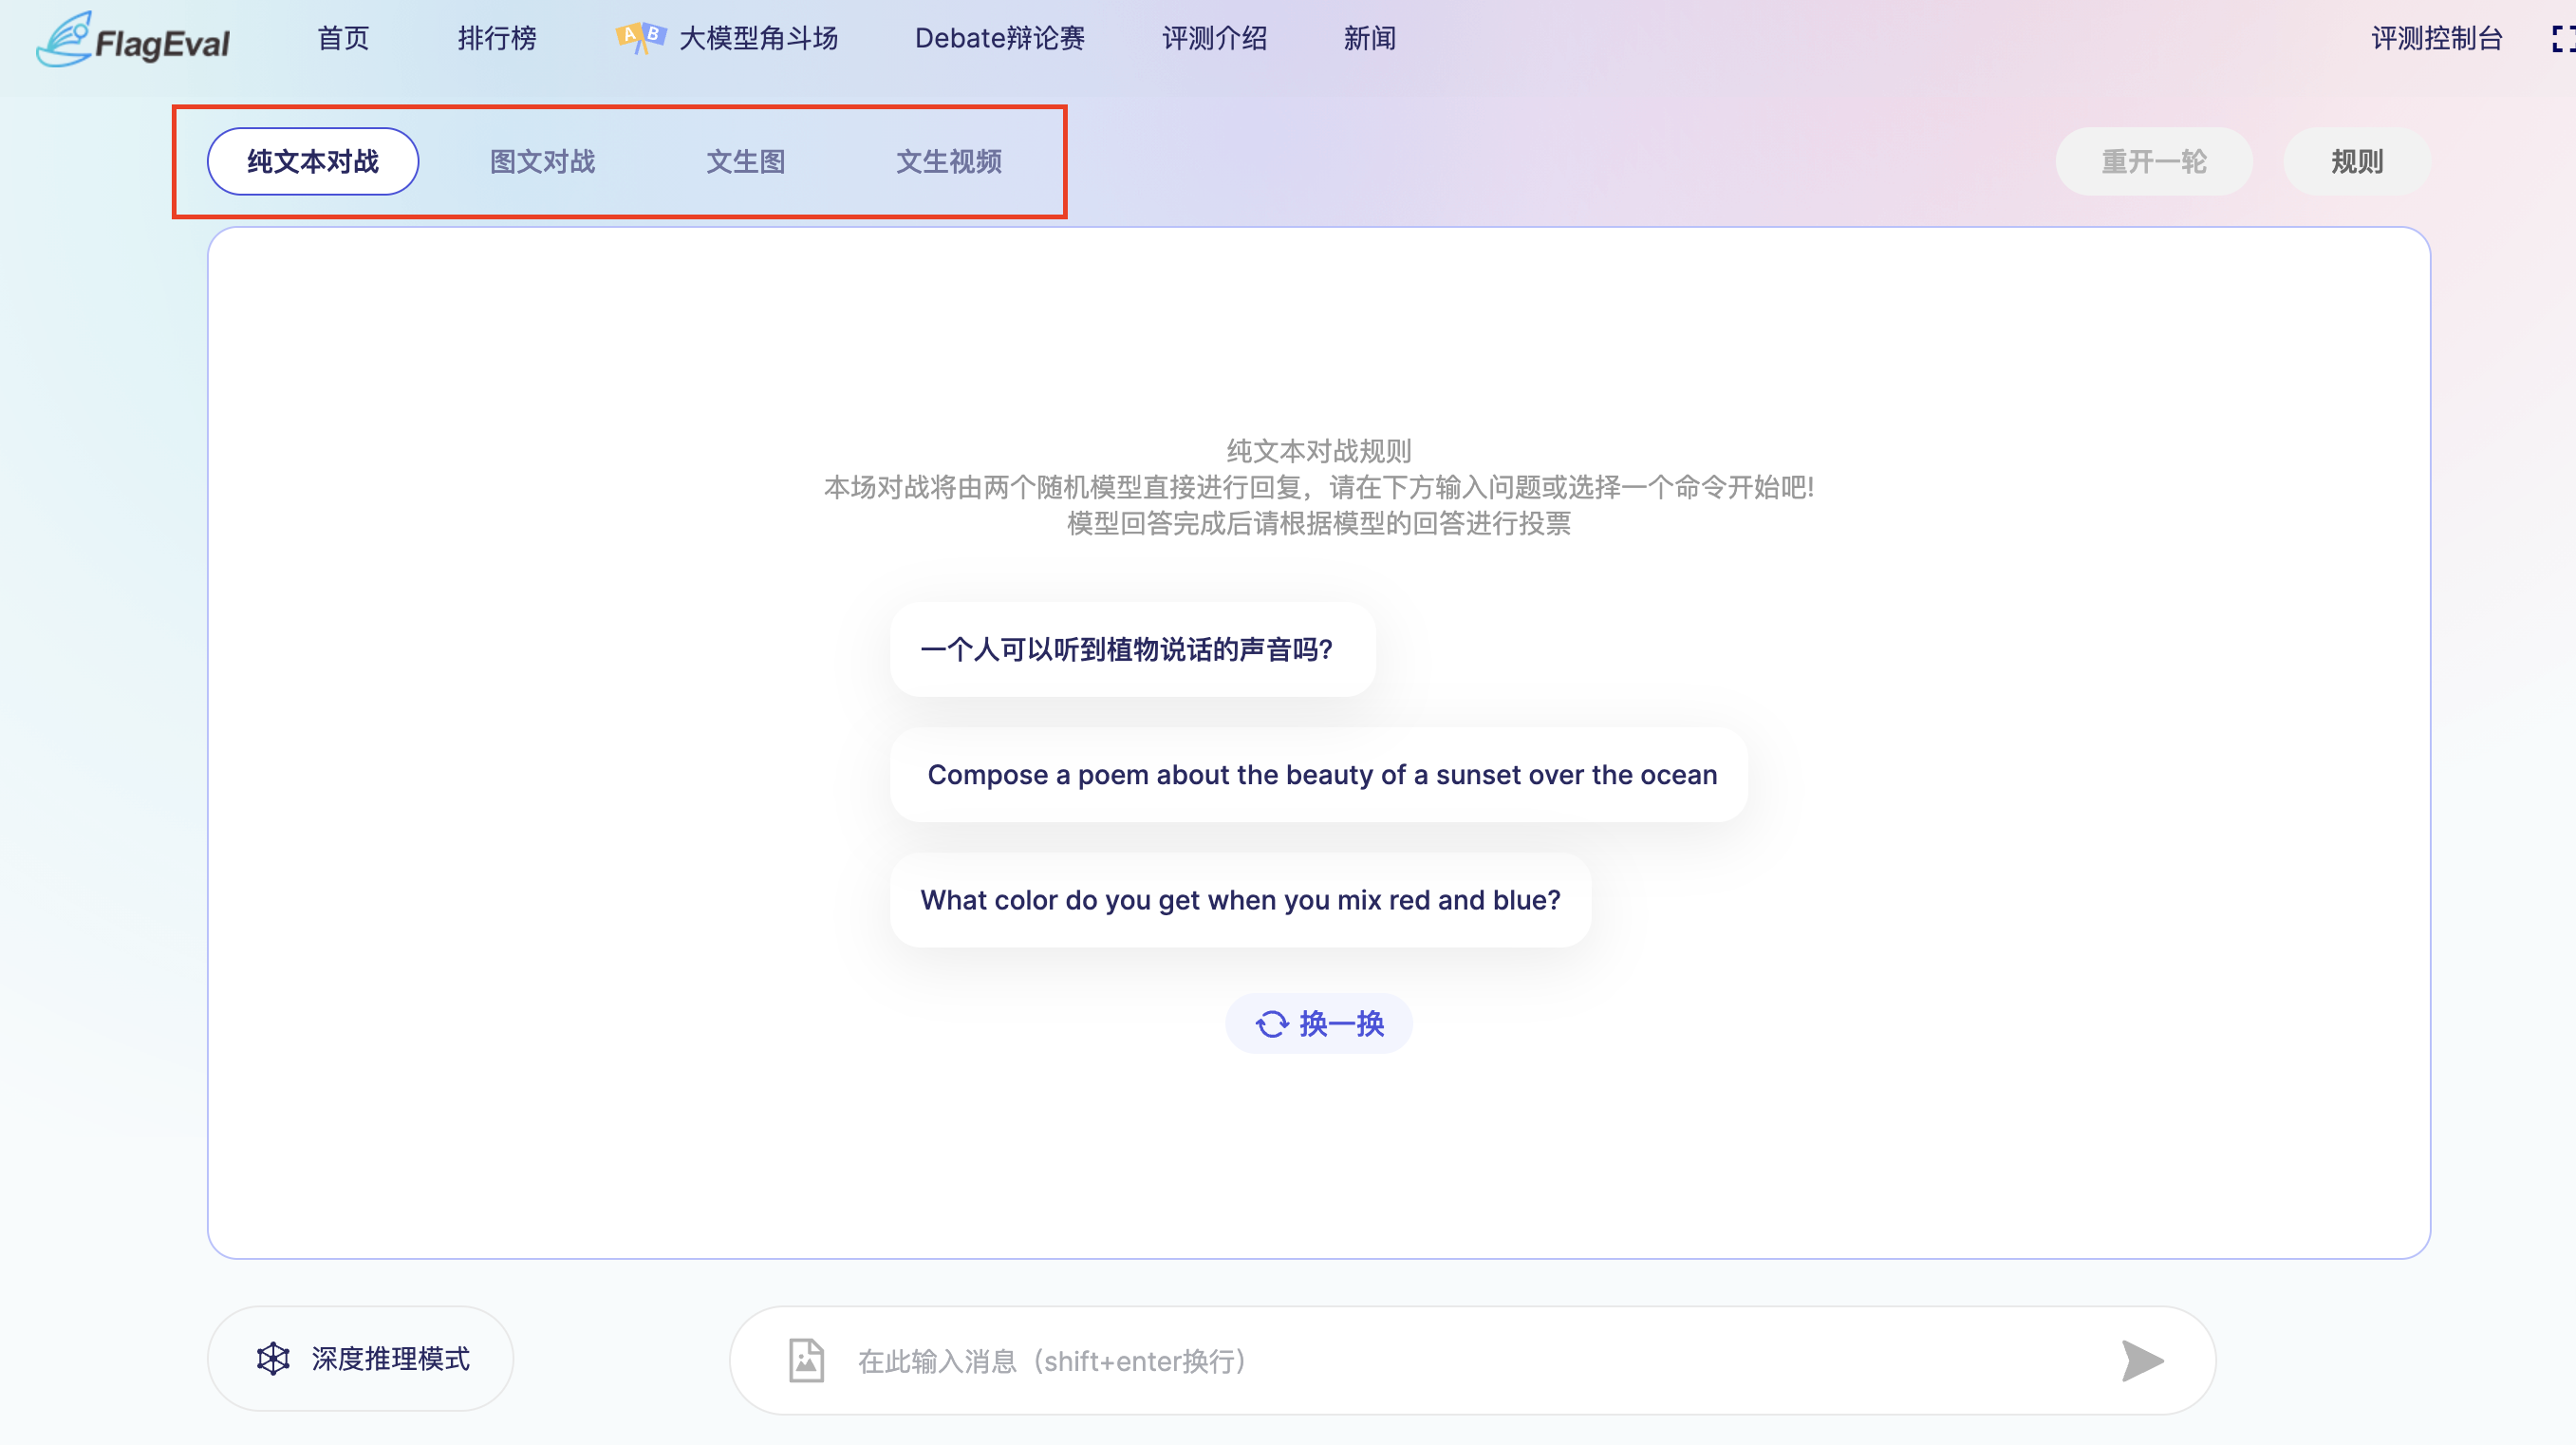Click 重开一轮 button
2576x1445 pixels.
pyautogui.click(x=2153, y=161)
